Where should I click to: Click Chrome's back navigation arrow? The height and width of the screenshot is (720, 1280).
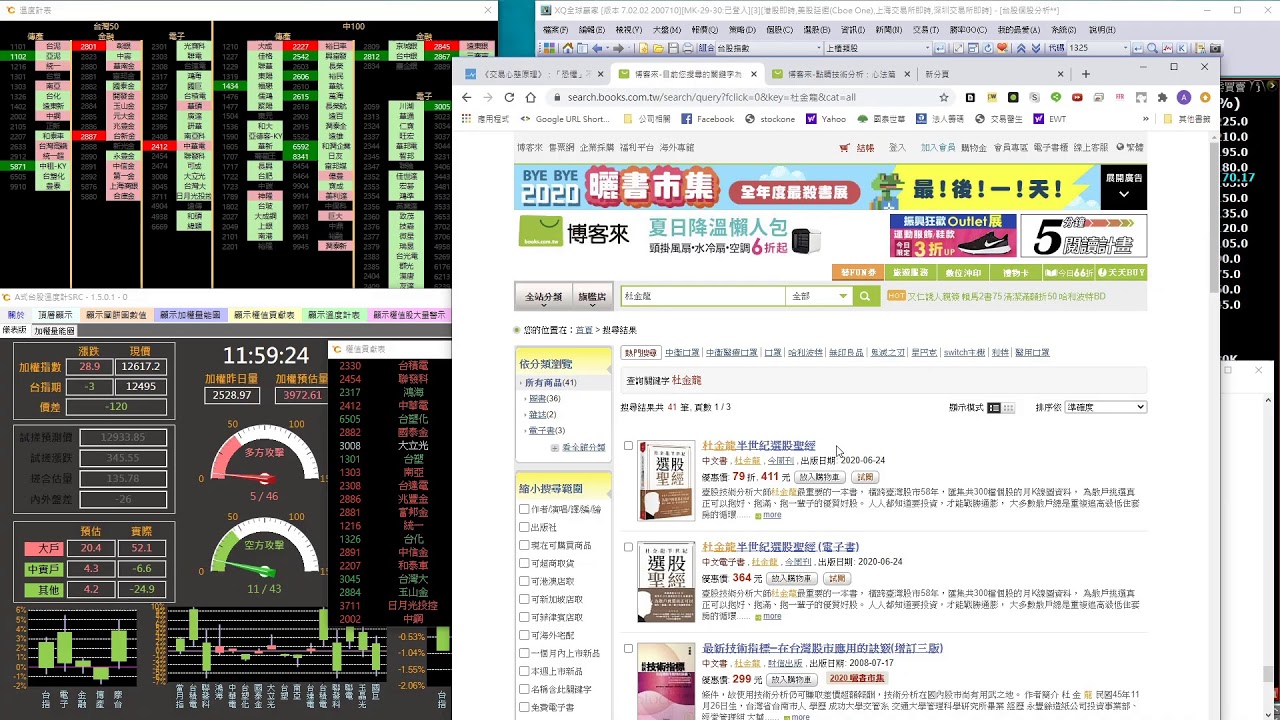pyautogui.click(x=466, y=97)
